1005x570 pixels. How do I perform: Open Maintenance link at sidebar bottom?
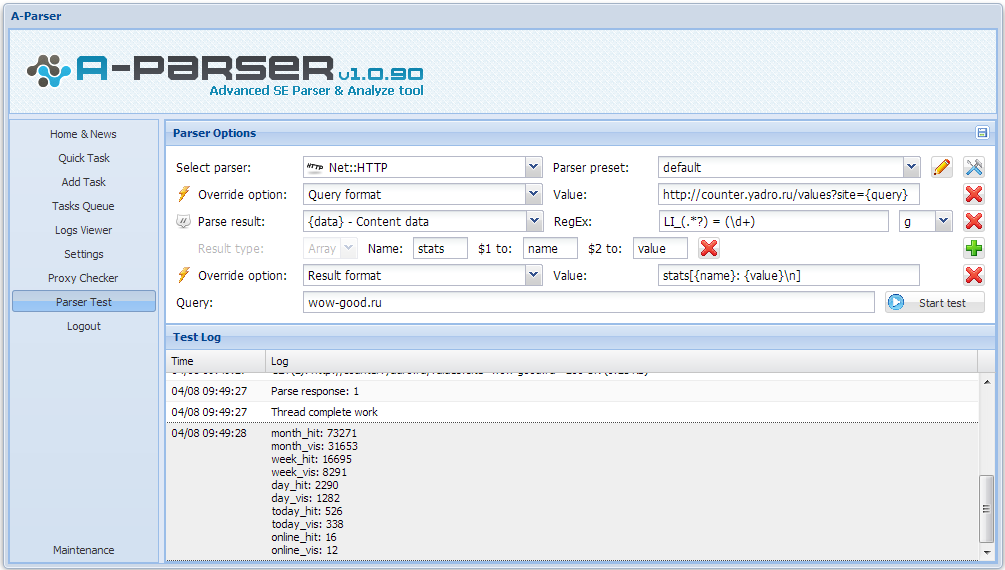tap(83, 550)
